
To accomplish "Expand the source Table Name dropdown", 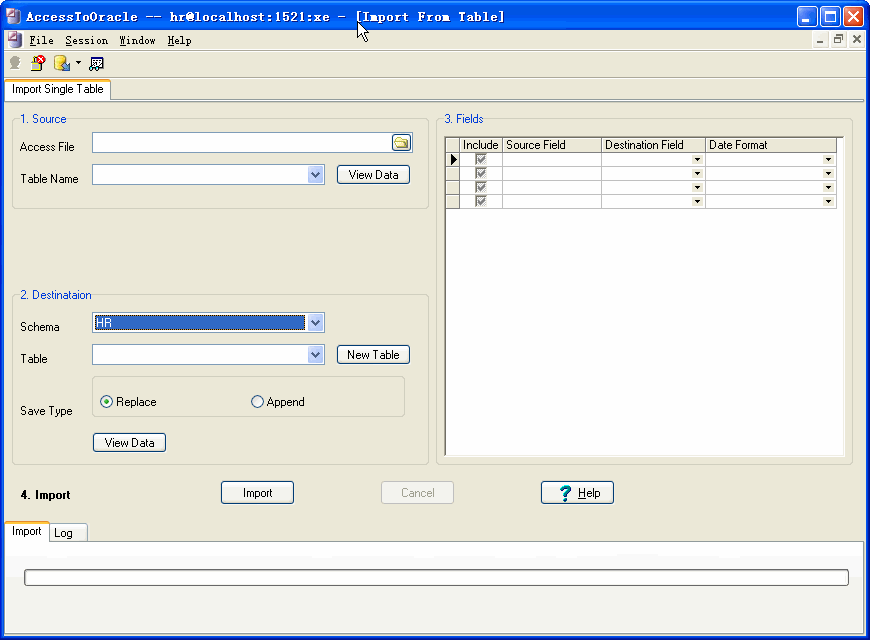I will click(315, 175).
